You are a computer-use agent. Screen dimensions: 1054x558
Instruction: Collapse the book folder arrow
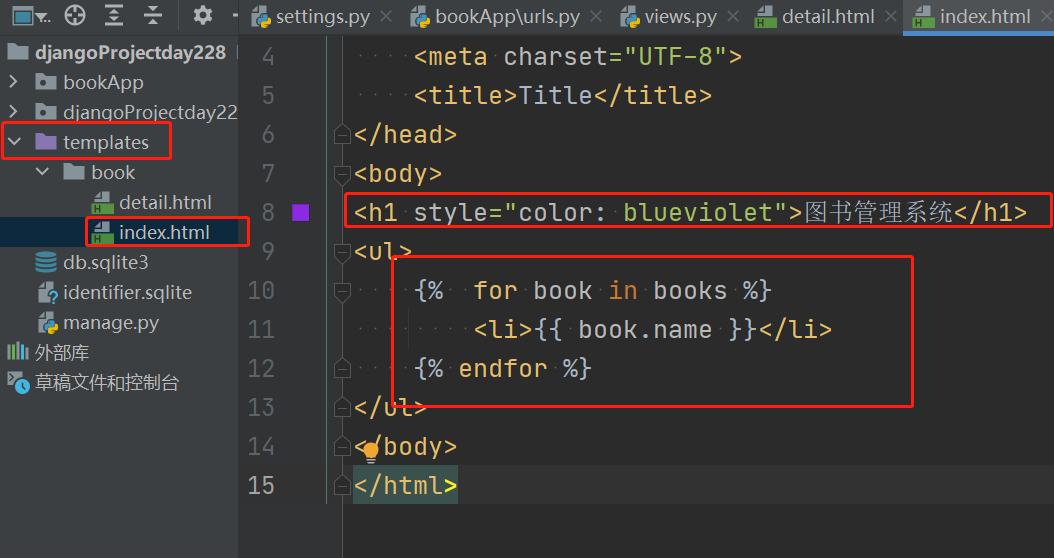(43, 172)
